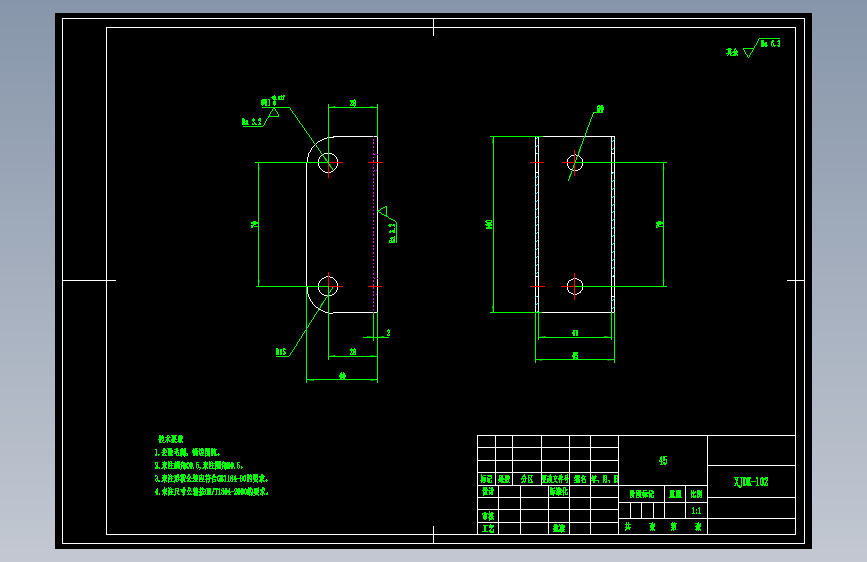Pick the 140 height dimension on right view
The image size is (867, 562).
tap(489, 224)
